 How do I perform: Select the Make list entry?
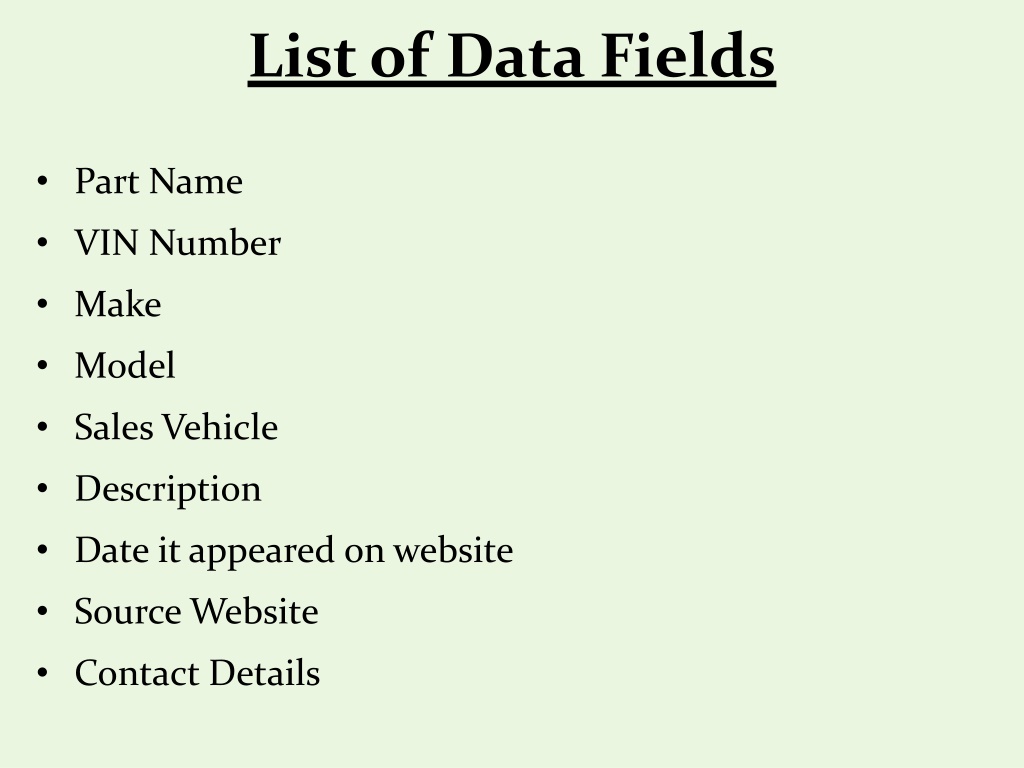[118, 304]
